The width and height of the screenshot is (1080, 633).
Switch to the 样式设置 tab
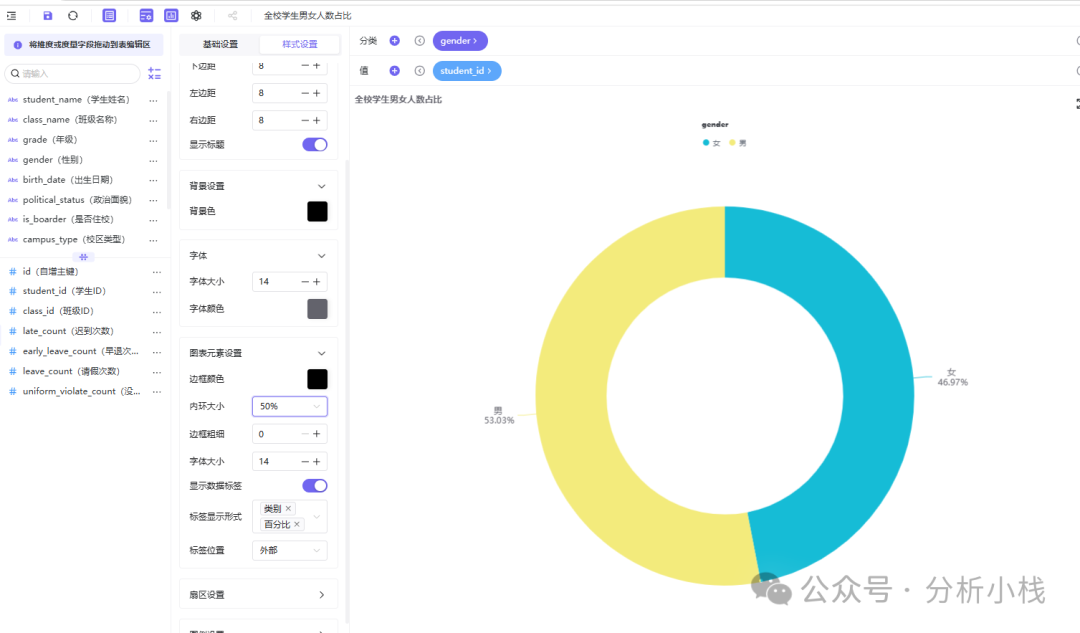pos(300,44)
